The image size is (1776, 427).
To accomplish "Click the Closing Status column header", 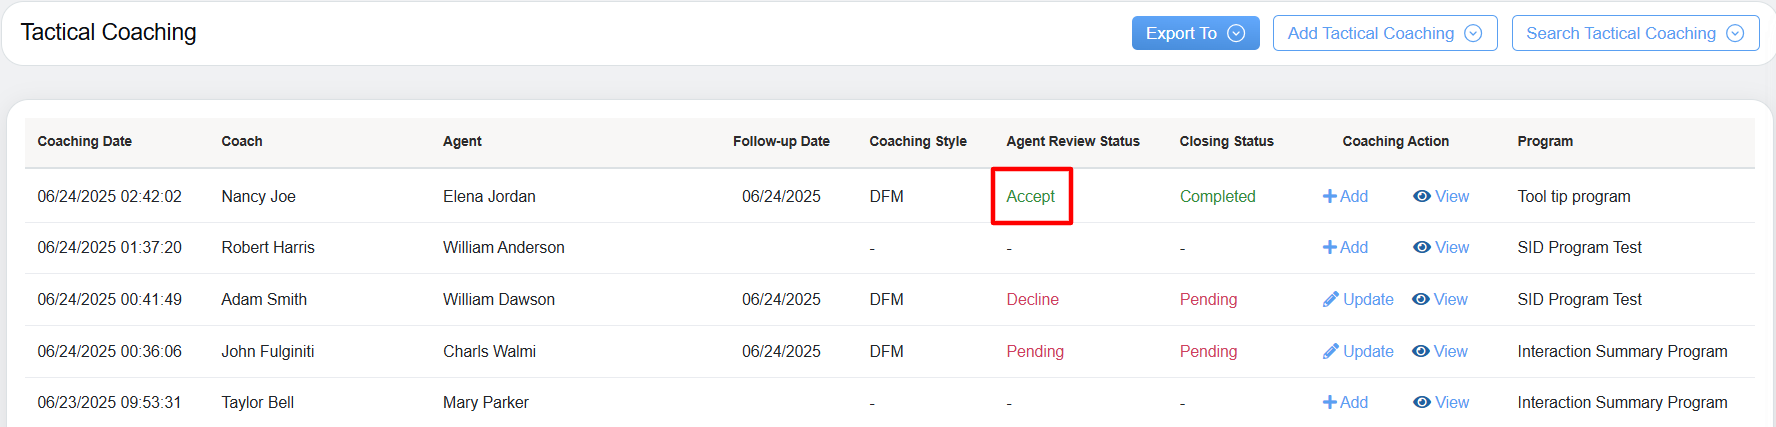I will click(1226, 142).
